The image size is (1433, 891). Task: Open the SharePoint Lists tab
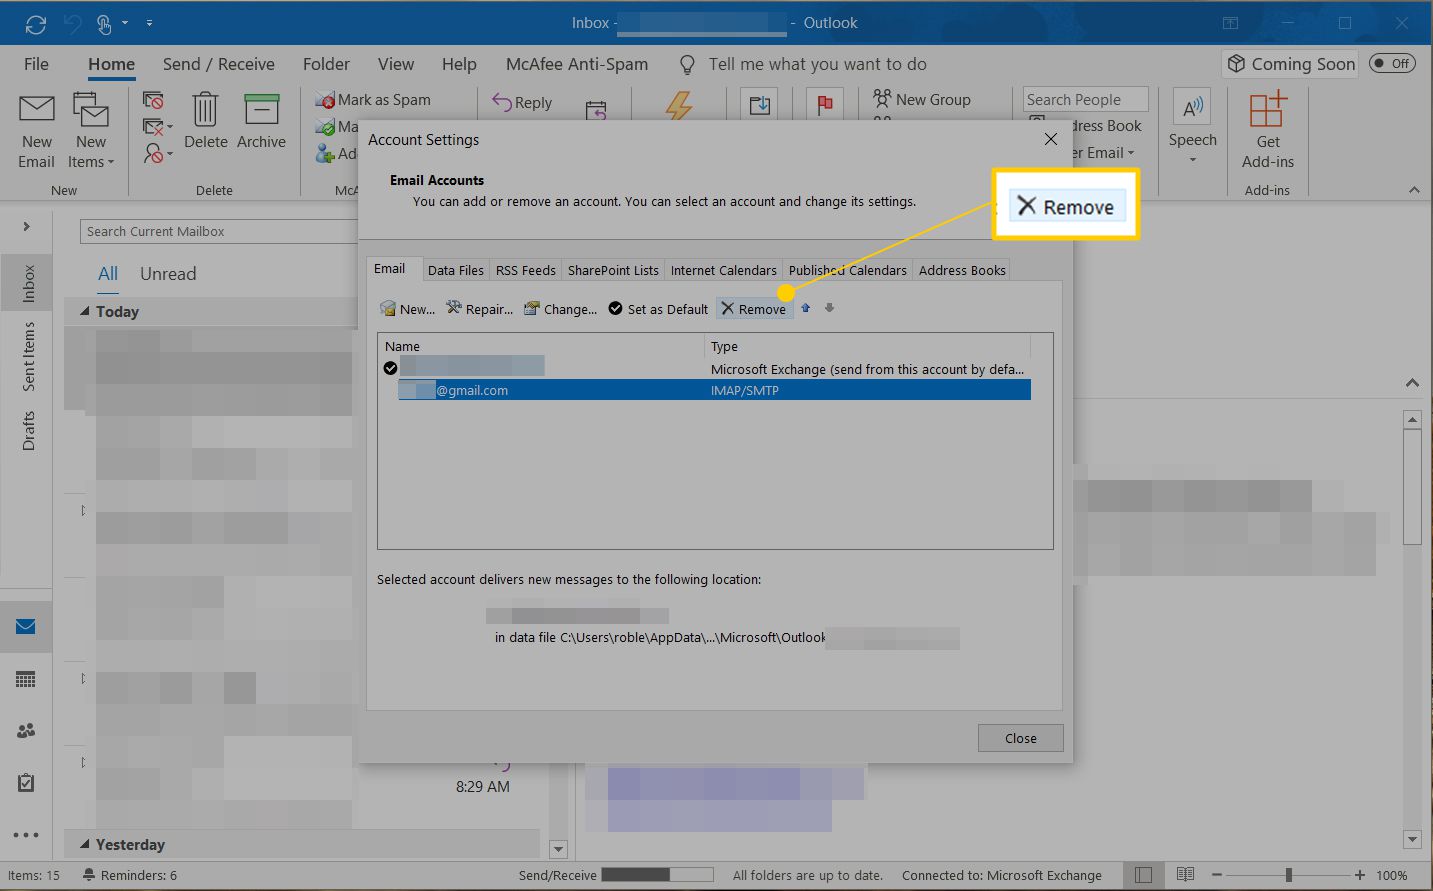(613, 270)
